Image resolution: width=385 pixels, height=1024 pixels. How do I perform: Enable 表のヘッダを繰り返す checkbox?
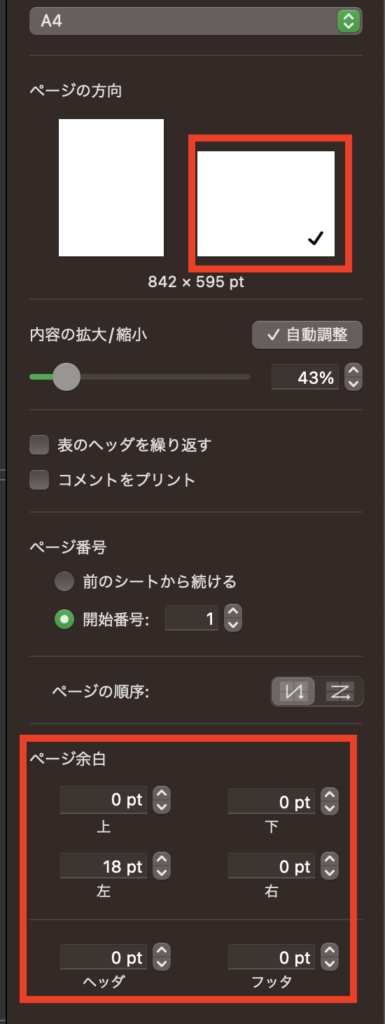(x=40, y=445)
